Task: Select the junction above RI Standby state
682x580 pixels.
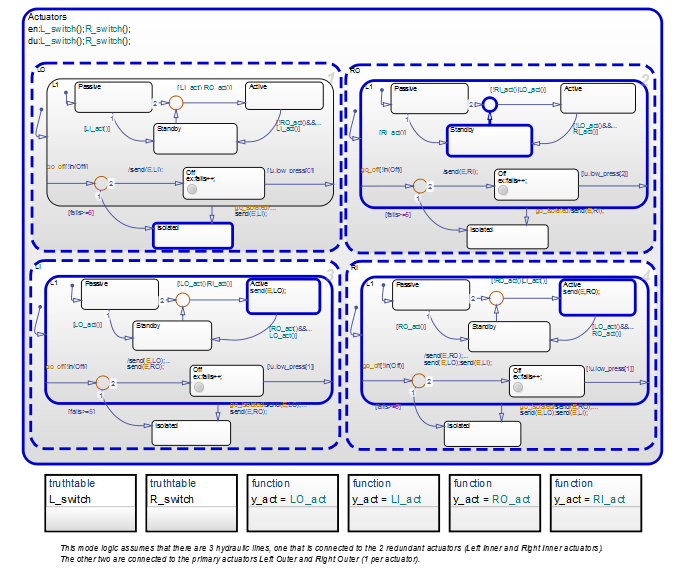Action: pyautogui.click(x=496, y=298)
